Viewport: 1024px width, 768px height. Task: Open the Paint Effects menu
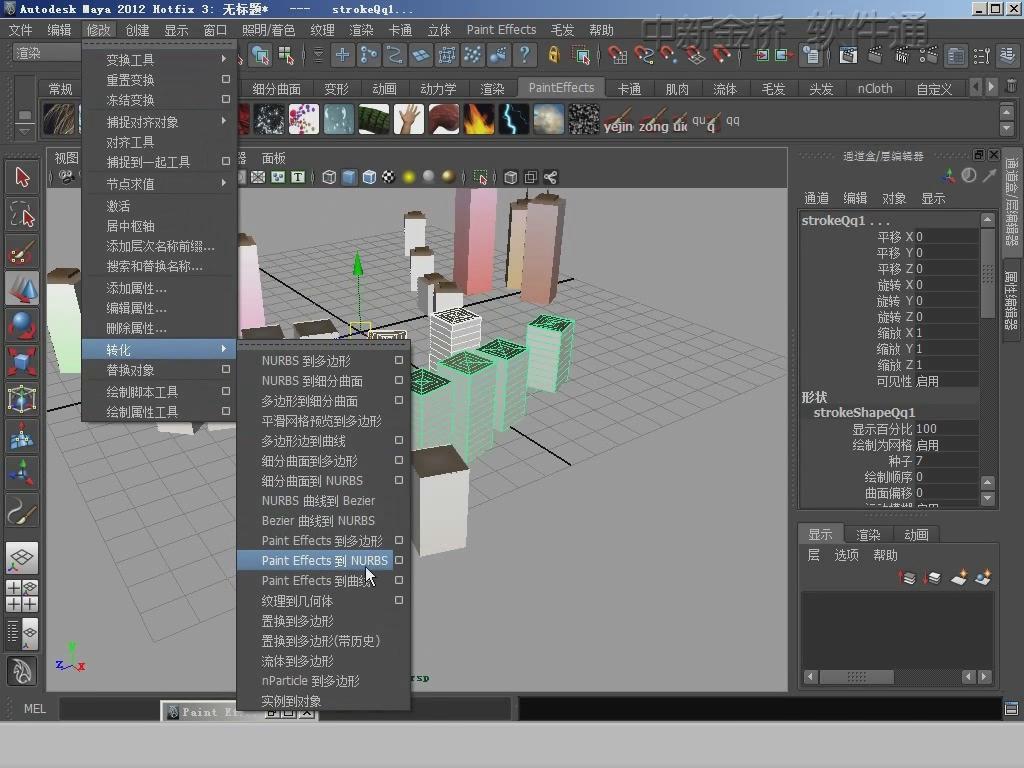tap(501, 30)
